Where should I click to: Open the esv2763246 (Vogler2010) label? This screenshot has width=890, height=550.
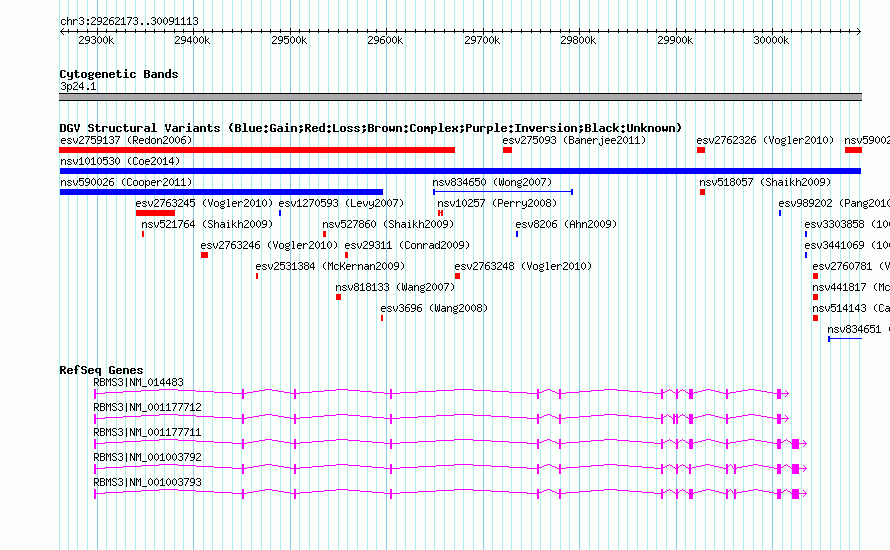[269, 245]
